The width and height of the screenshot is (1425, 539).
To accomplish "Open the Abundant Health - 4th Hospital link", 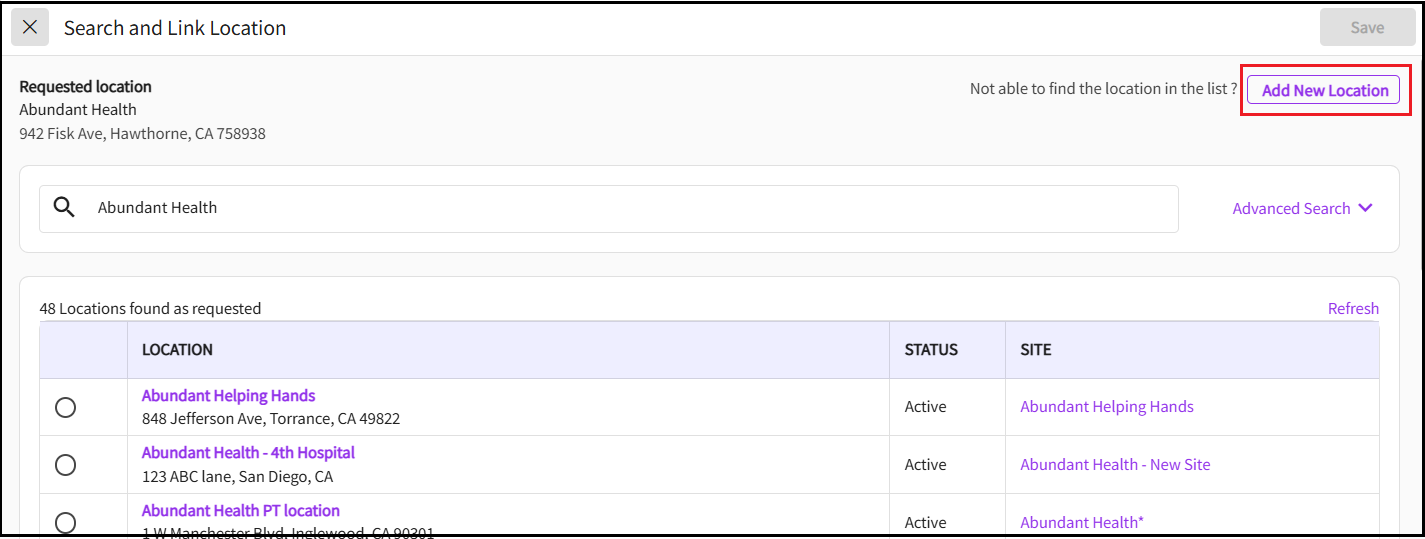I will click(x=248, y=453).
